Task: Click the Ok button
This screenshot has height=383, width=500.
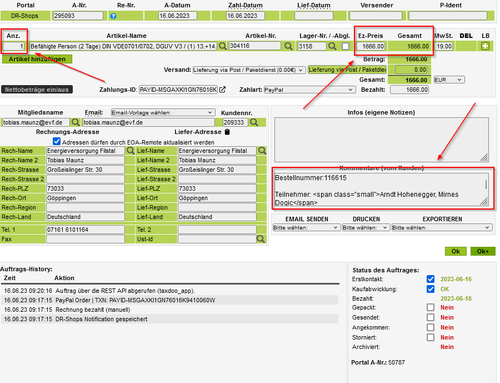Action: 455,251
